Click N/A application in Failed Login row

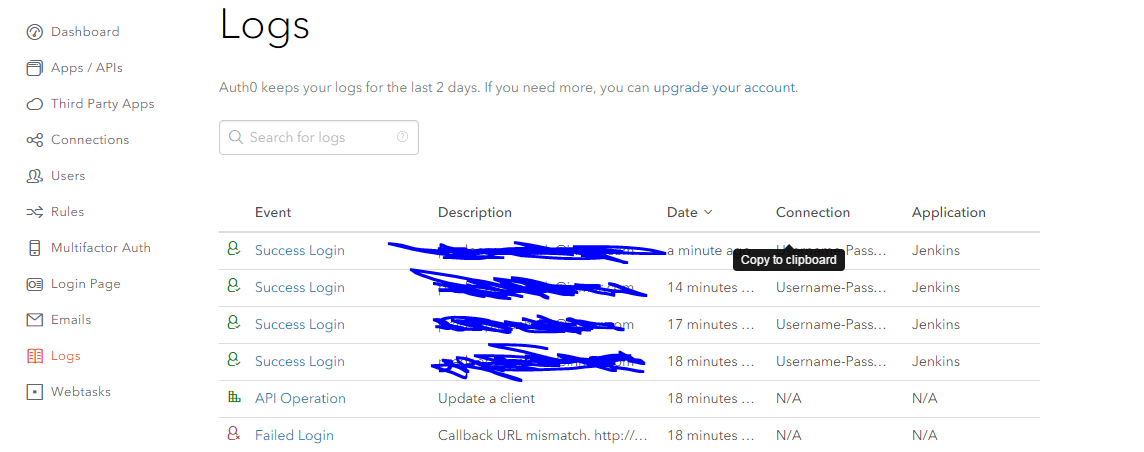(x=924, y=435)
